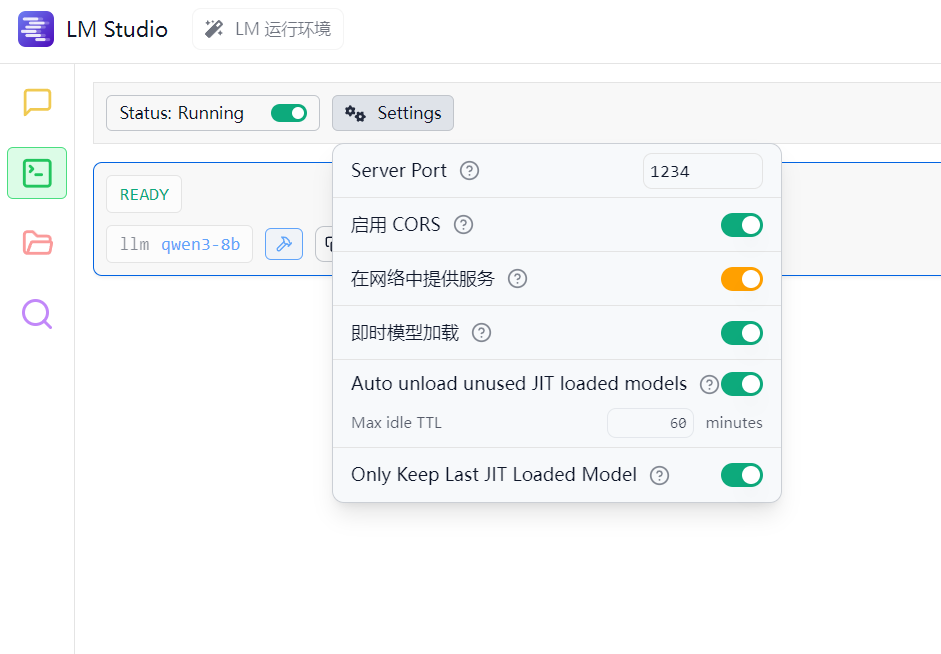
Task: Toggle the server Status Running switch
Action: pyautogui.click(x=289, y=113)
